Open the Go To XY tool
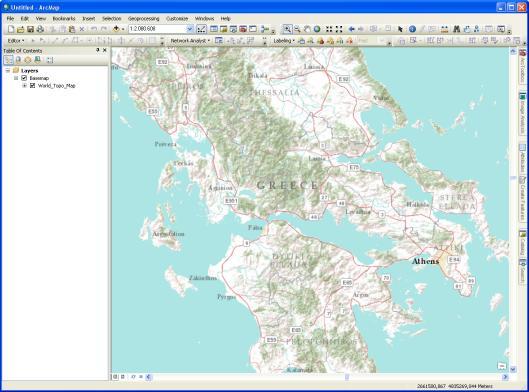This screenshot has height=392, width=529. [476, 29]
